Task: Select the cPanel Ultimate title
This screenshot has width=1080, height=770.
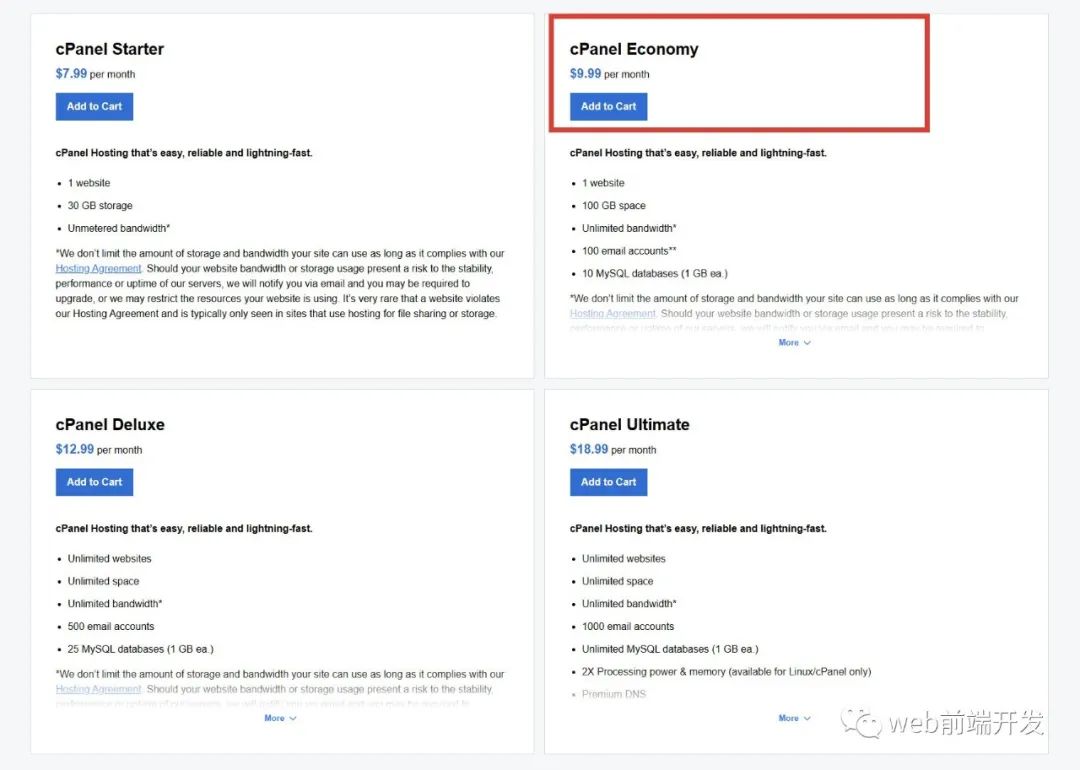Action: click(x=629, y=424)
